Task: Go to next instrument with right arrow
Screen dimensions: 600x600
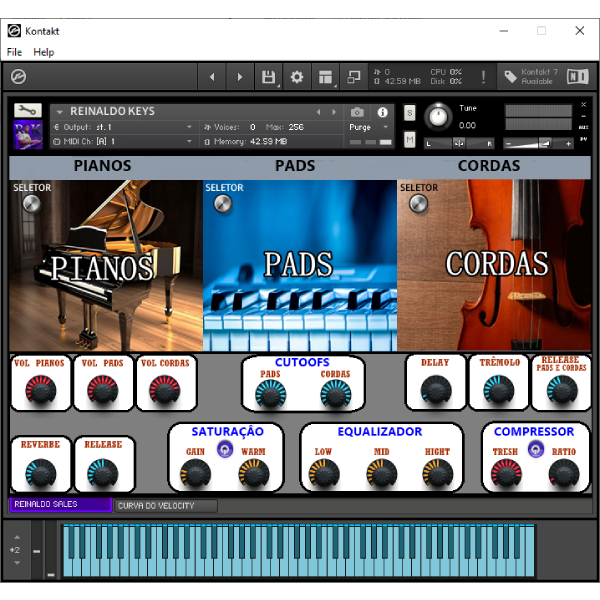Action: point(240,77)
